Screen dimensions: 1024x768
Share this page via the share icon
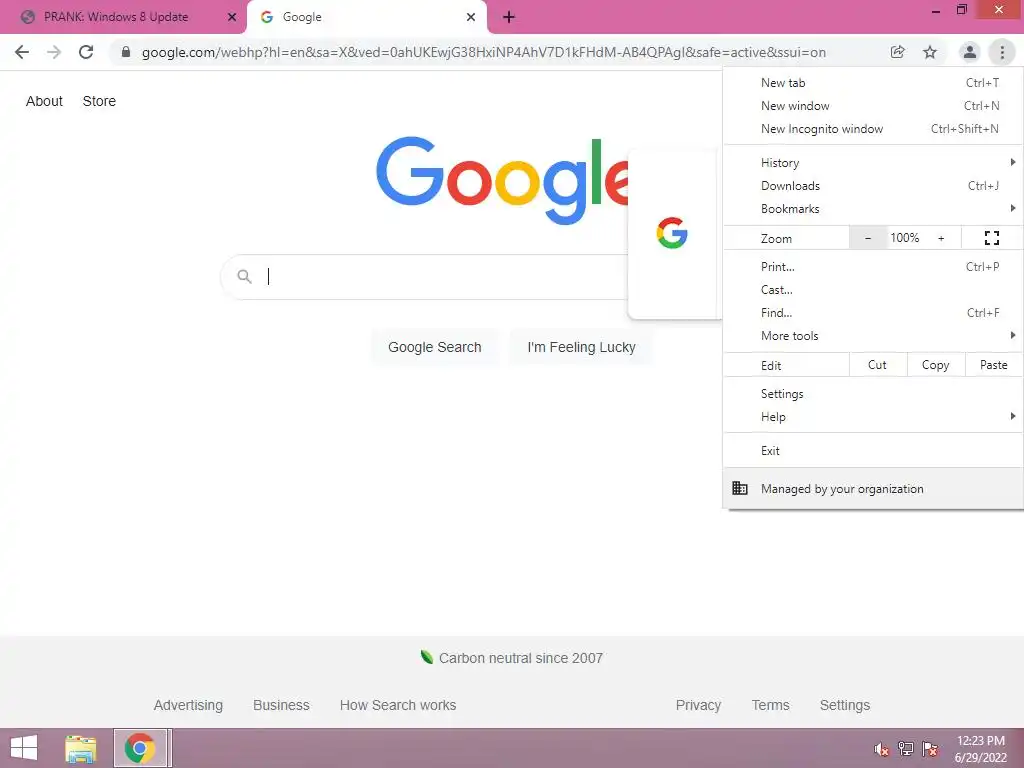coord(898,52)
